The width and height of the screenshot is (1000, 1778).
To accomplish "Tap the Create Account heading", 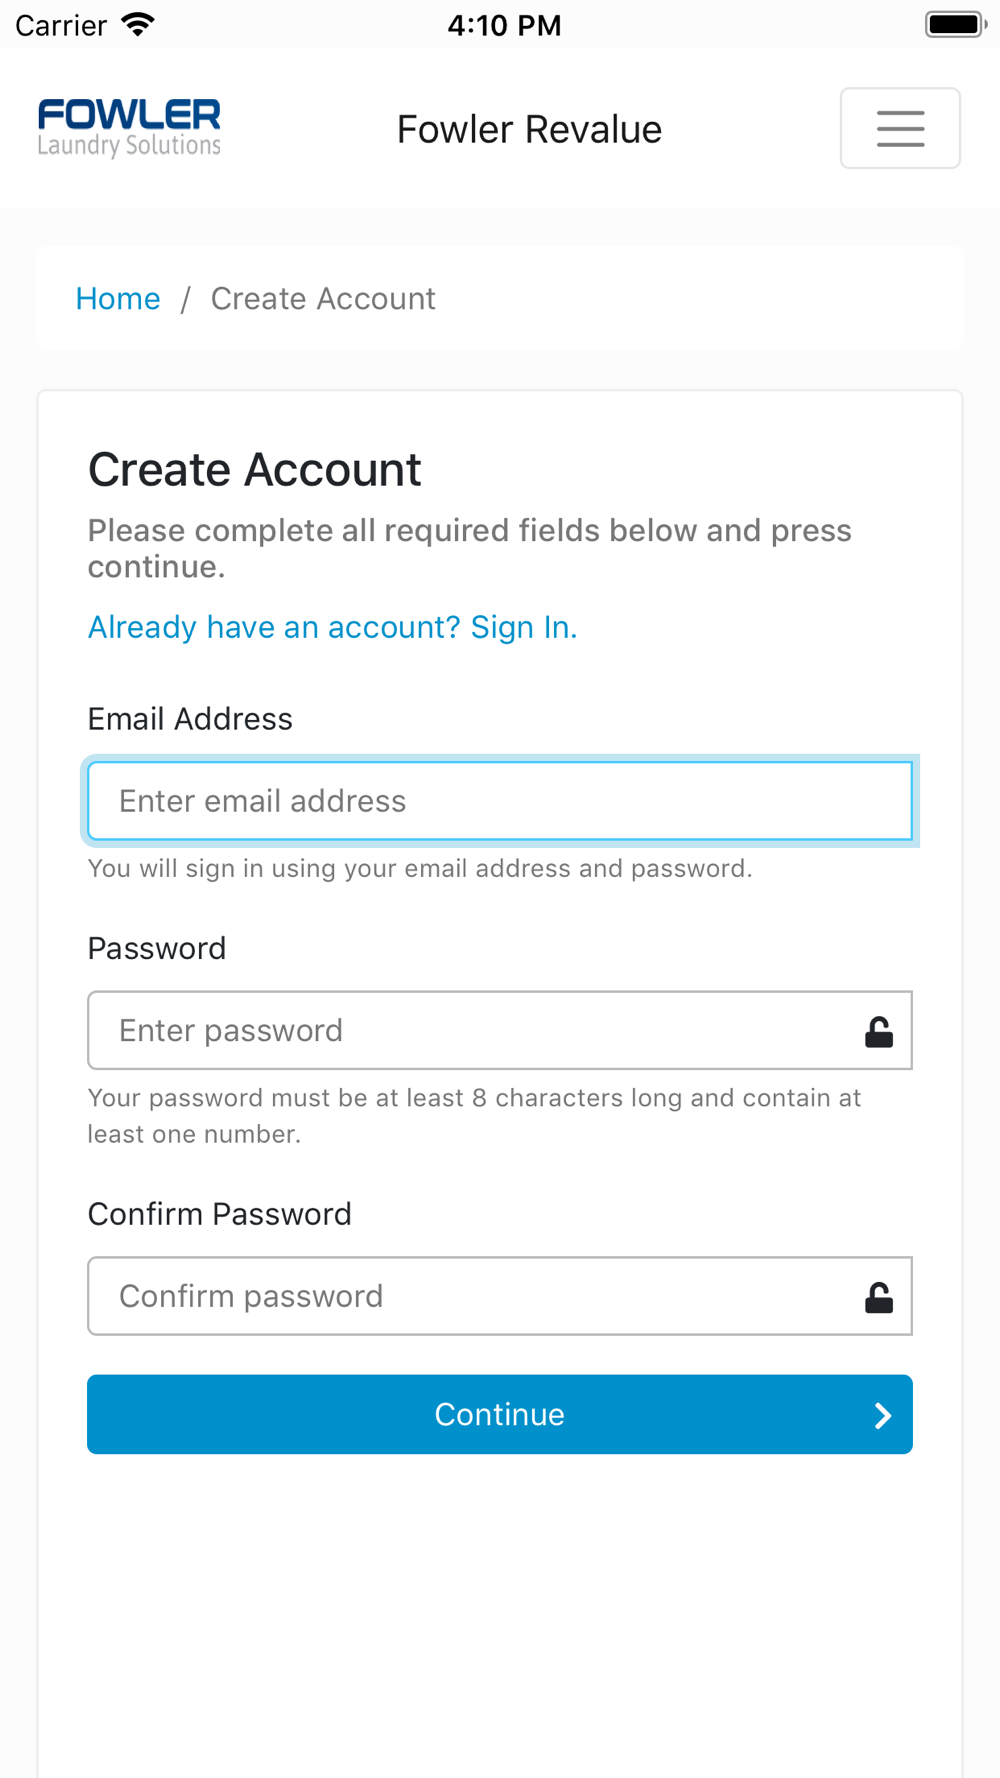I will pyautogui.click(x=255, y=470).
